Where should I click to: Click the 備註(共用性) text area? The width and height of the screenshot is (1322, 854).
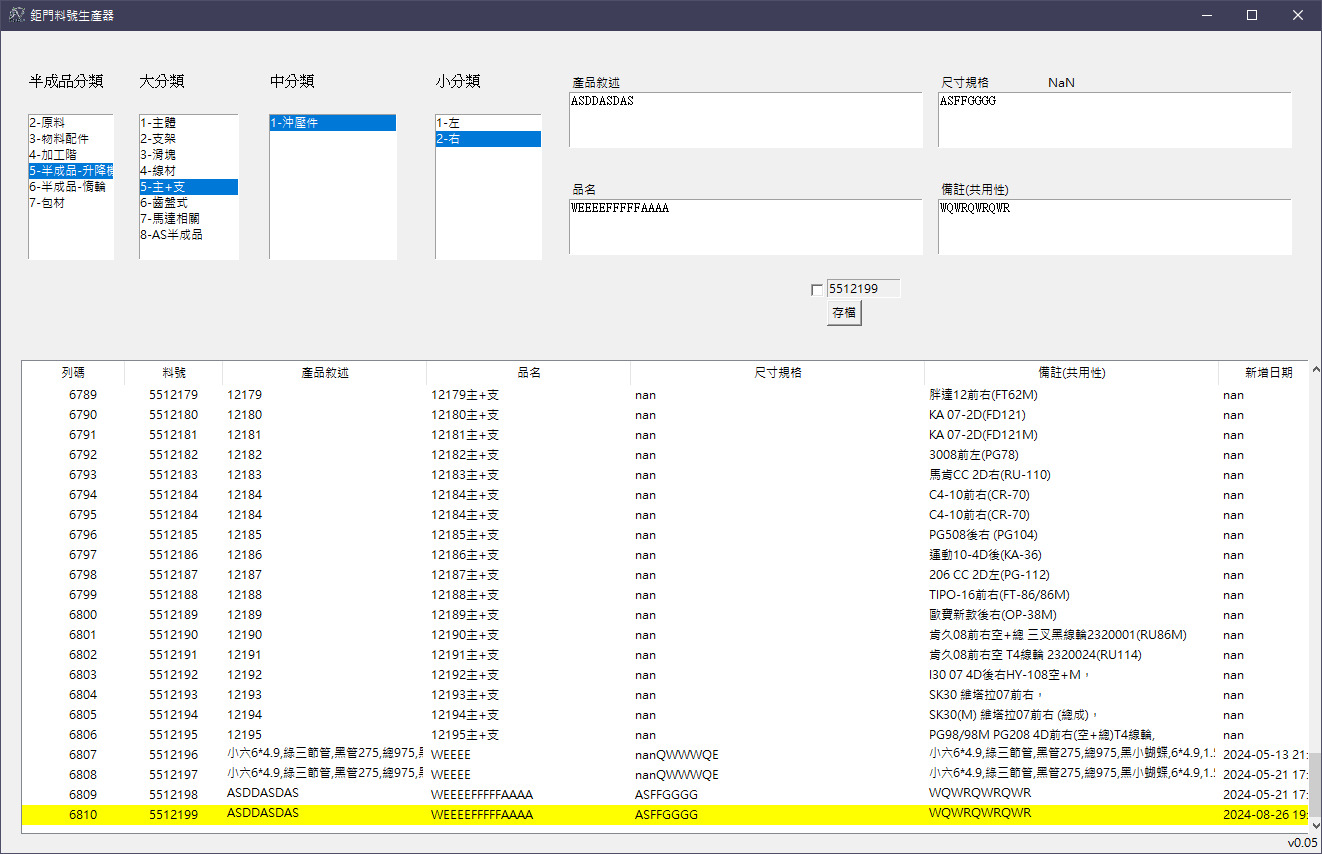pyautogui.click(x=1114, y=227)
